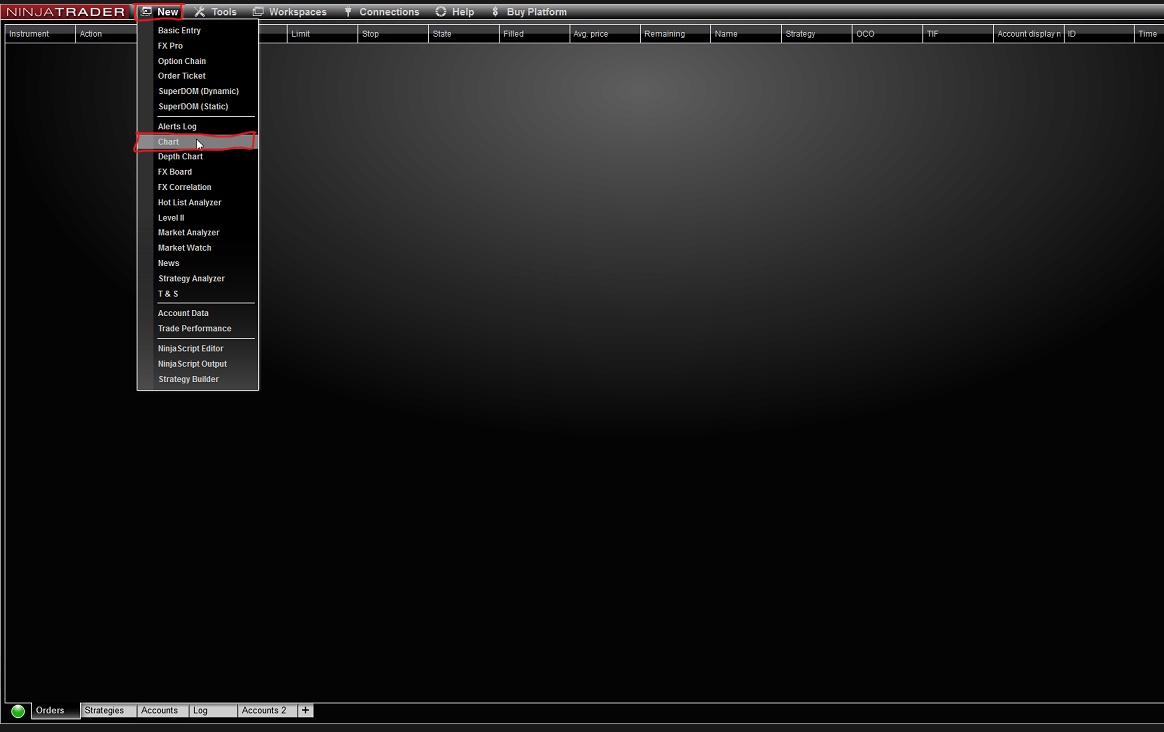Open the Connections menu
This screenshot has height=732, width=1164.
coord(382,12)
